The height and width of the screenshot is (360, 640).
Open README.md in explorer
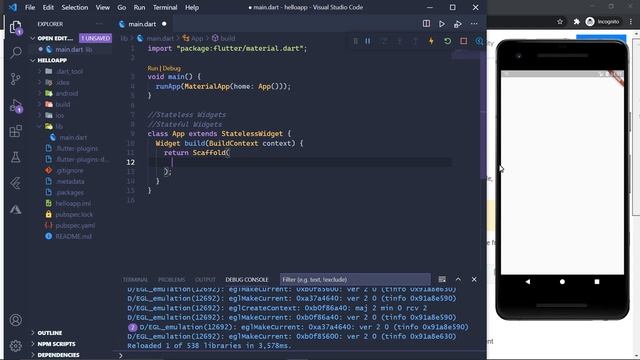click(73, 236)
